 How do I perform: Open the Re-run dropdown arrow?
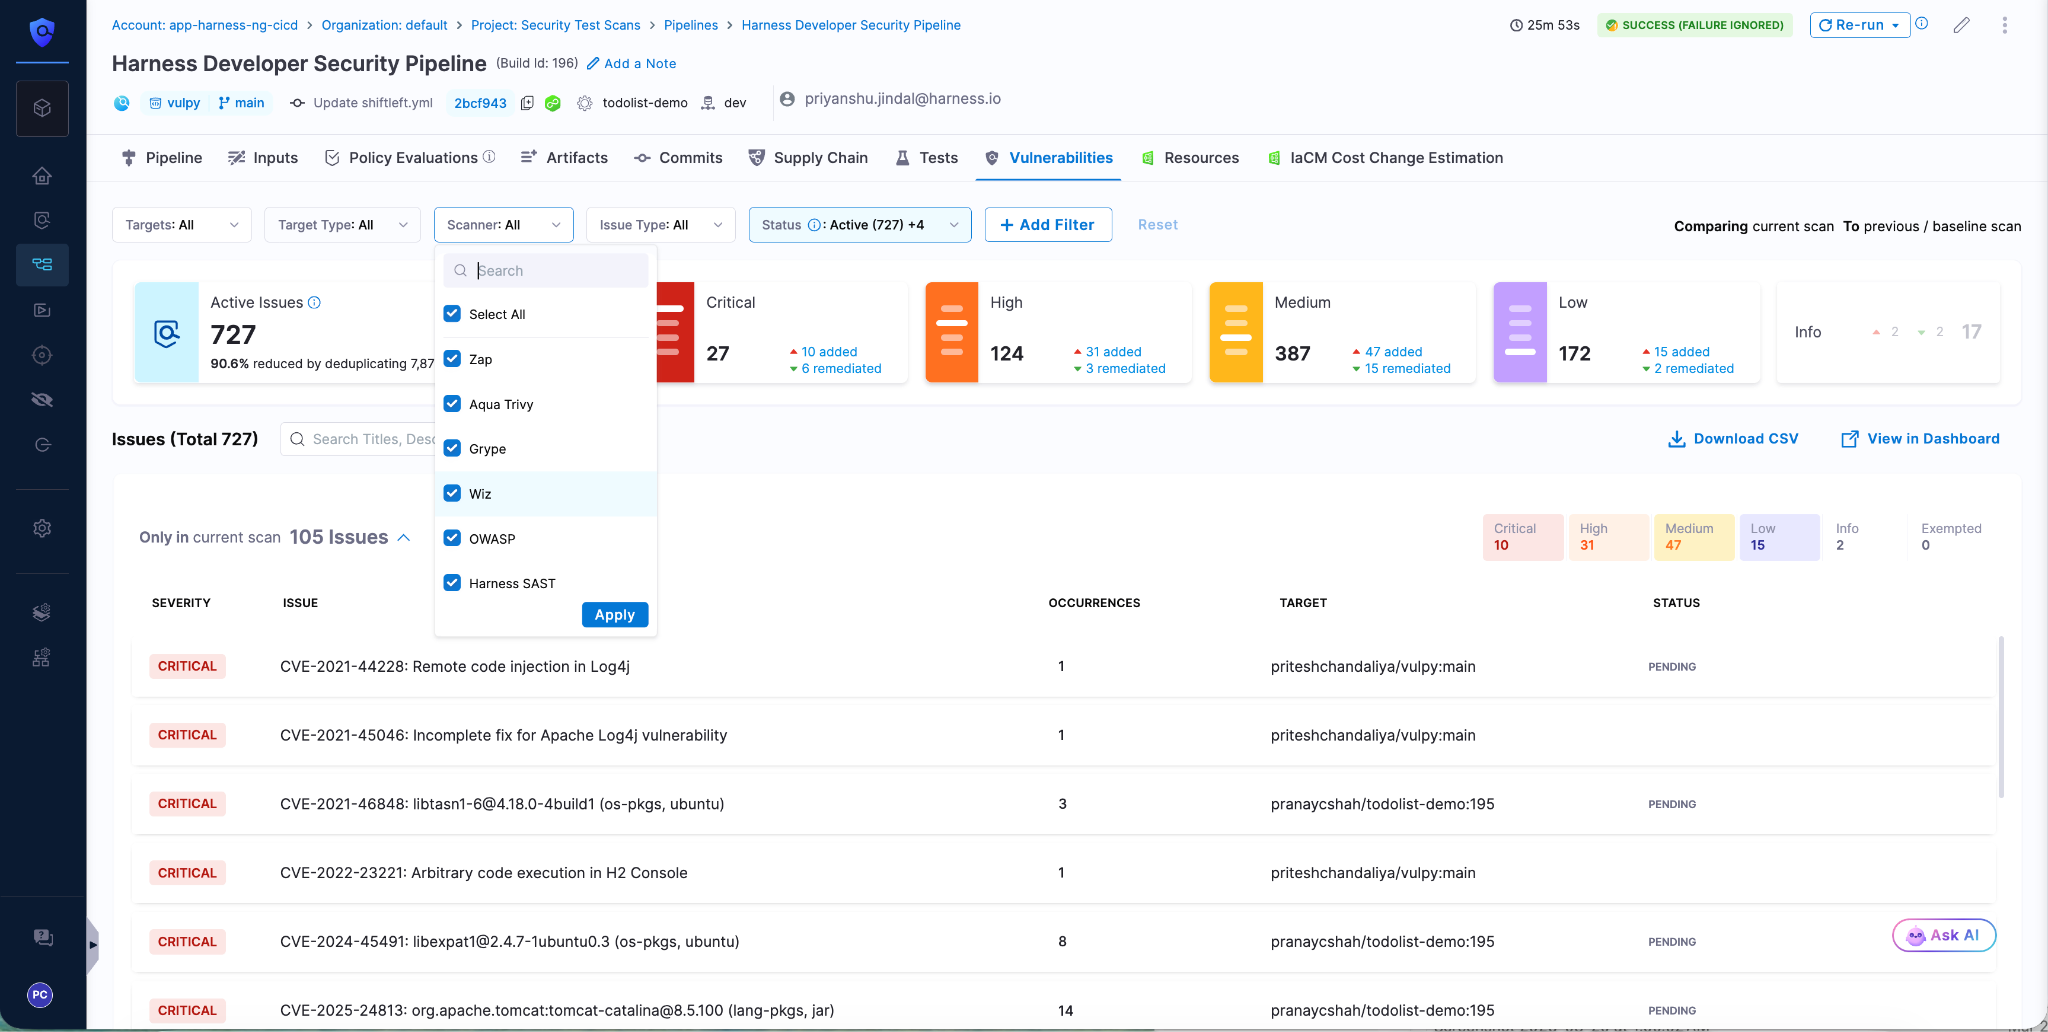[x=1895, y=26]
